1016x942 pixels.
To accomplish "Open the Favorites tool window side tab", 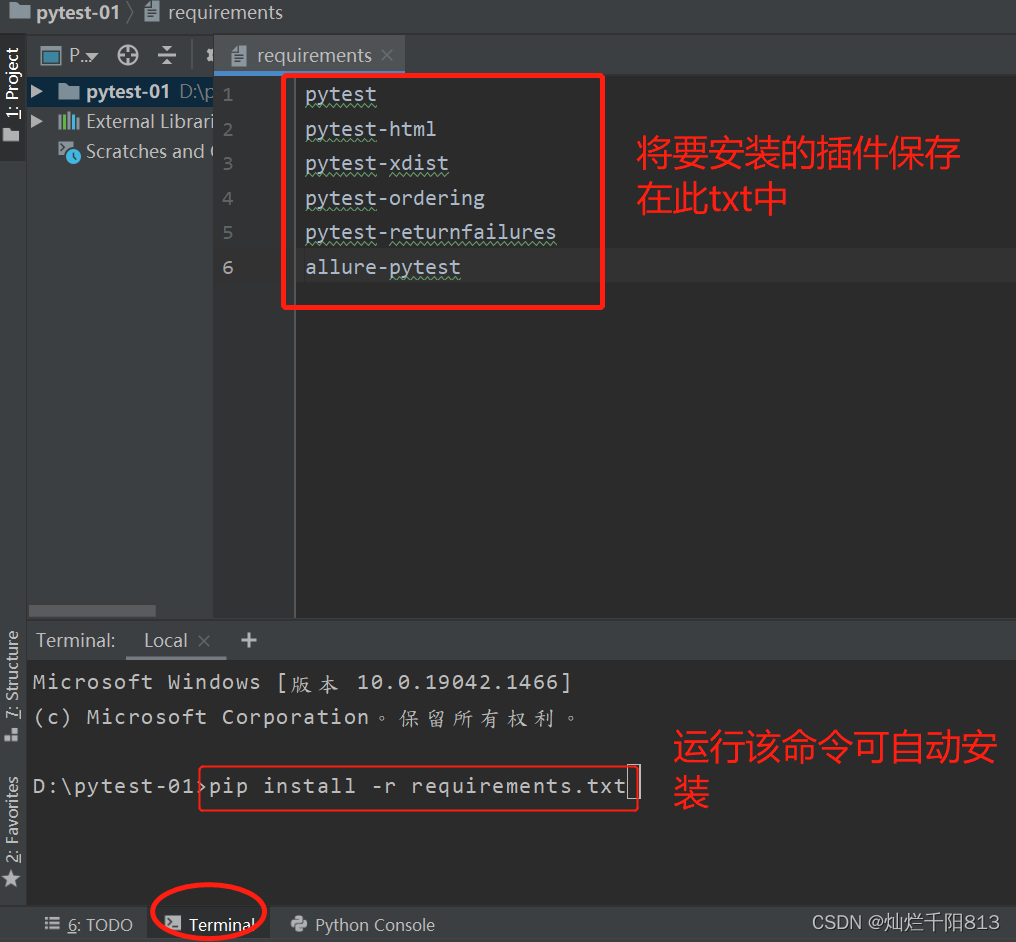I will [12, 820].
